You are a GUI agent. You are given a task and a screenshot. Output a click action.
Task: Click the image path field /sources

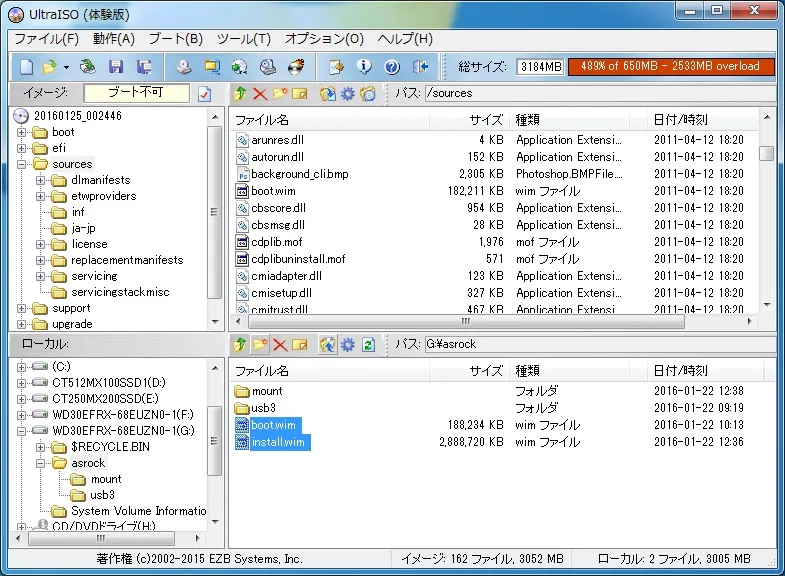pyautogui.click(x=600, y=93)
